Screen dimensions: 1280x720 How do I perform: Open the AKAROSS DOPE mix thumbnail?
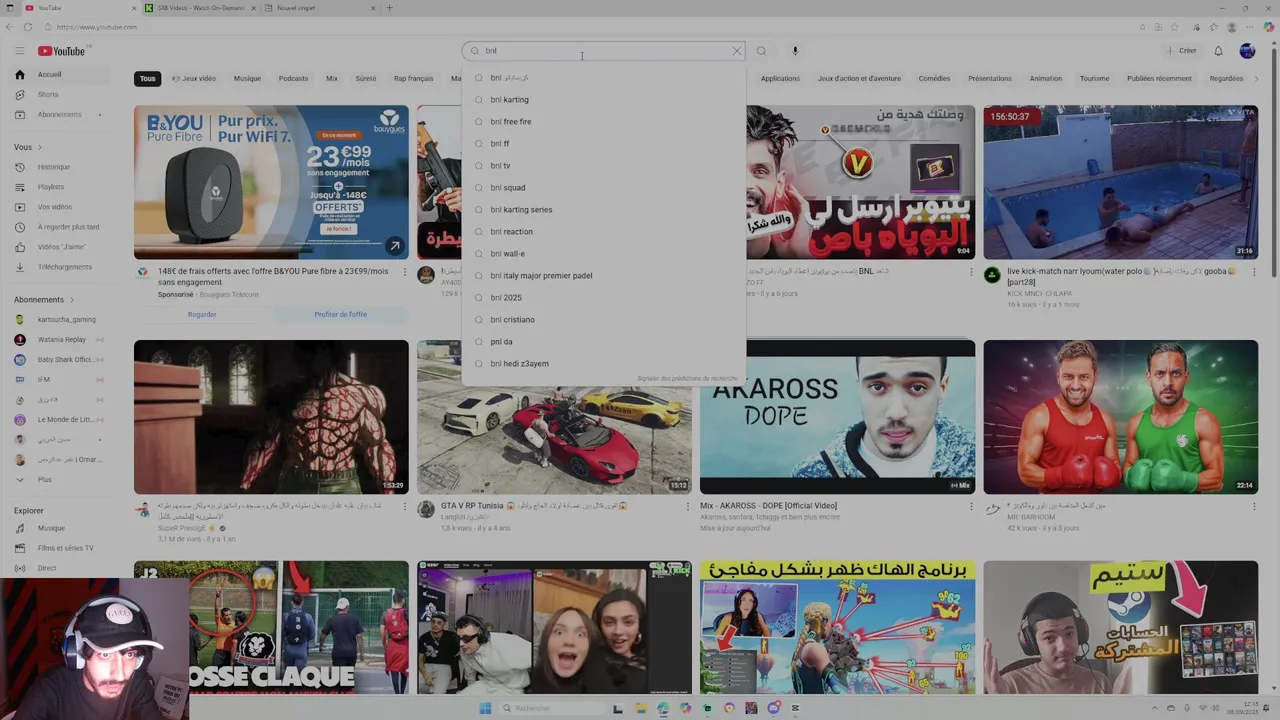tap(837, 417)
